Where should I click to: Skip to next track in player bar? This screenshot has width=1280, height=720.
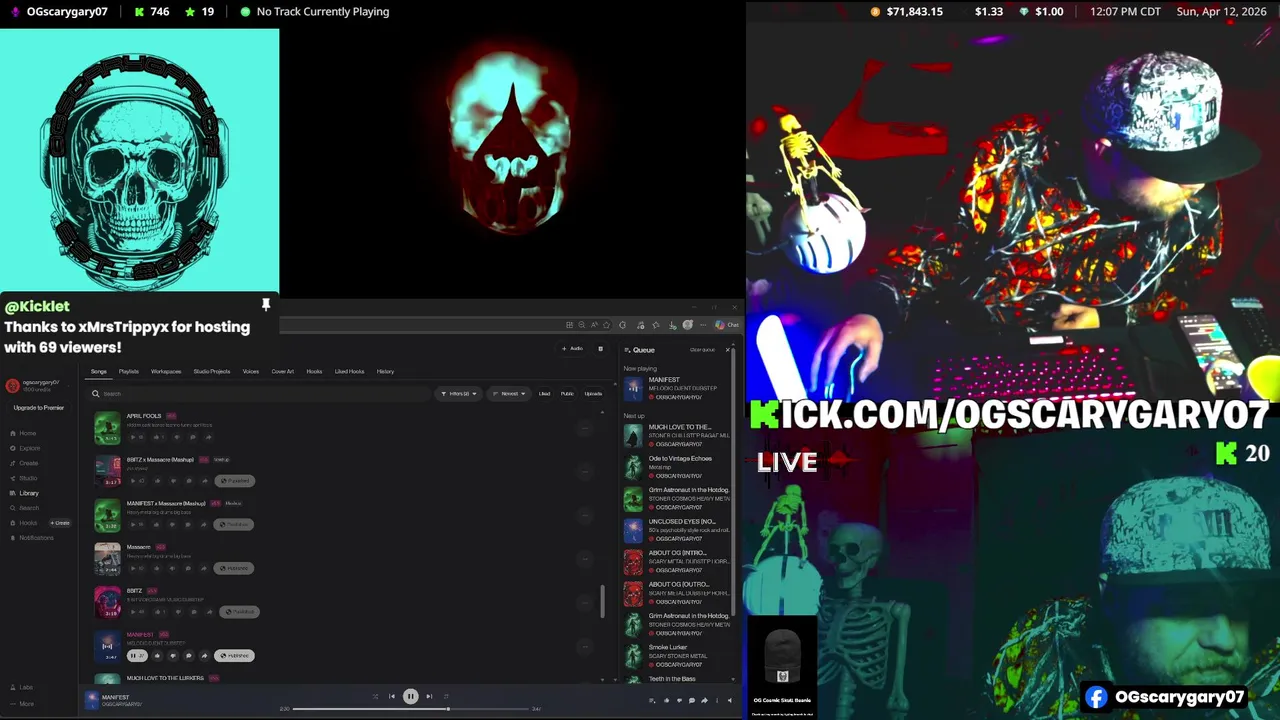pos(429,696)
